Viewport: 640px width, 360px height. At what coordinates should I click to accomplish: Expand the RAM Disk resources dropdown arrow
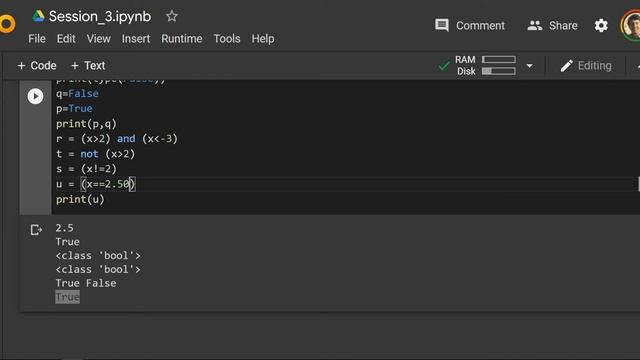click(529, 66)
